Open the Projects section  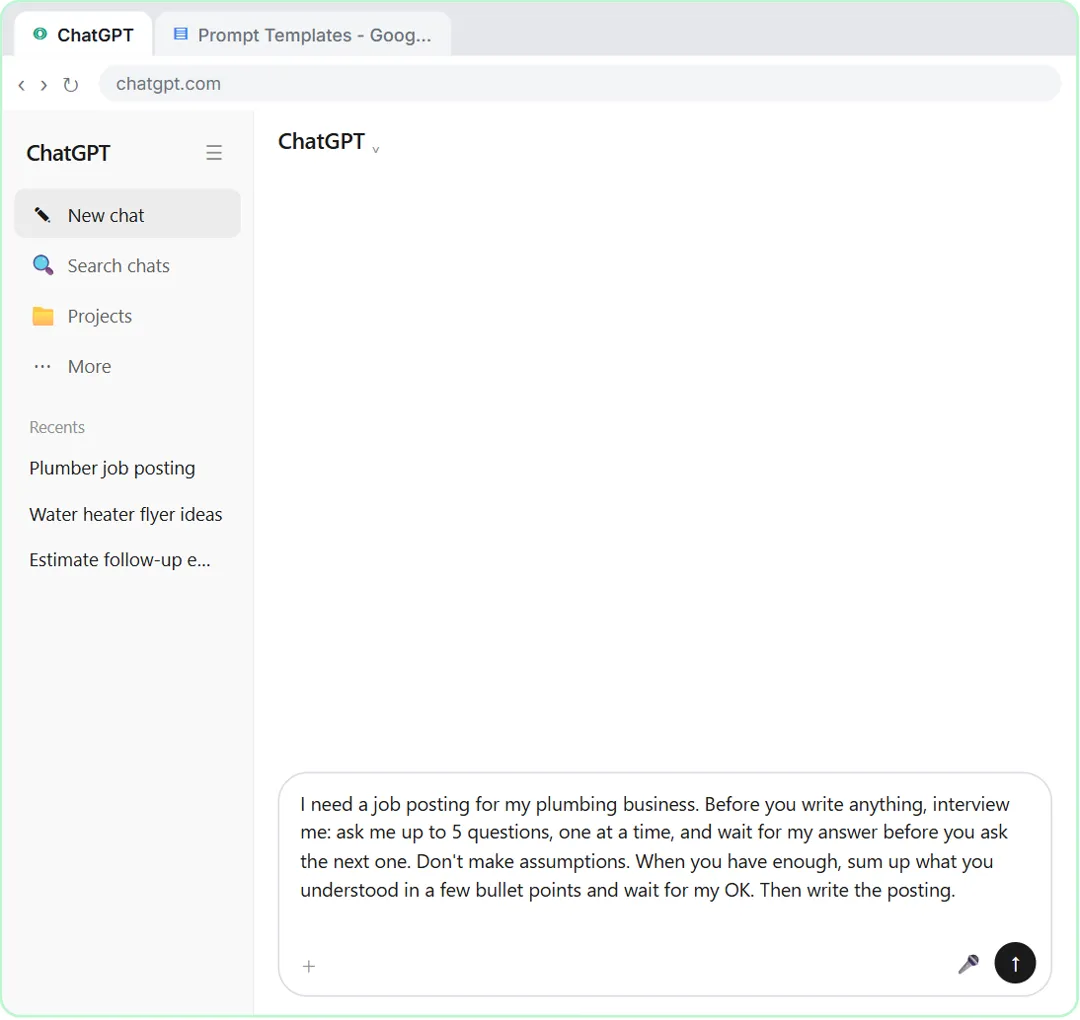(x=127, y=316)
